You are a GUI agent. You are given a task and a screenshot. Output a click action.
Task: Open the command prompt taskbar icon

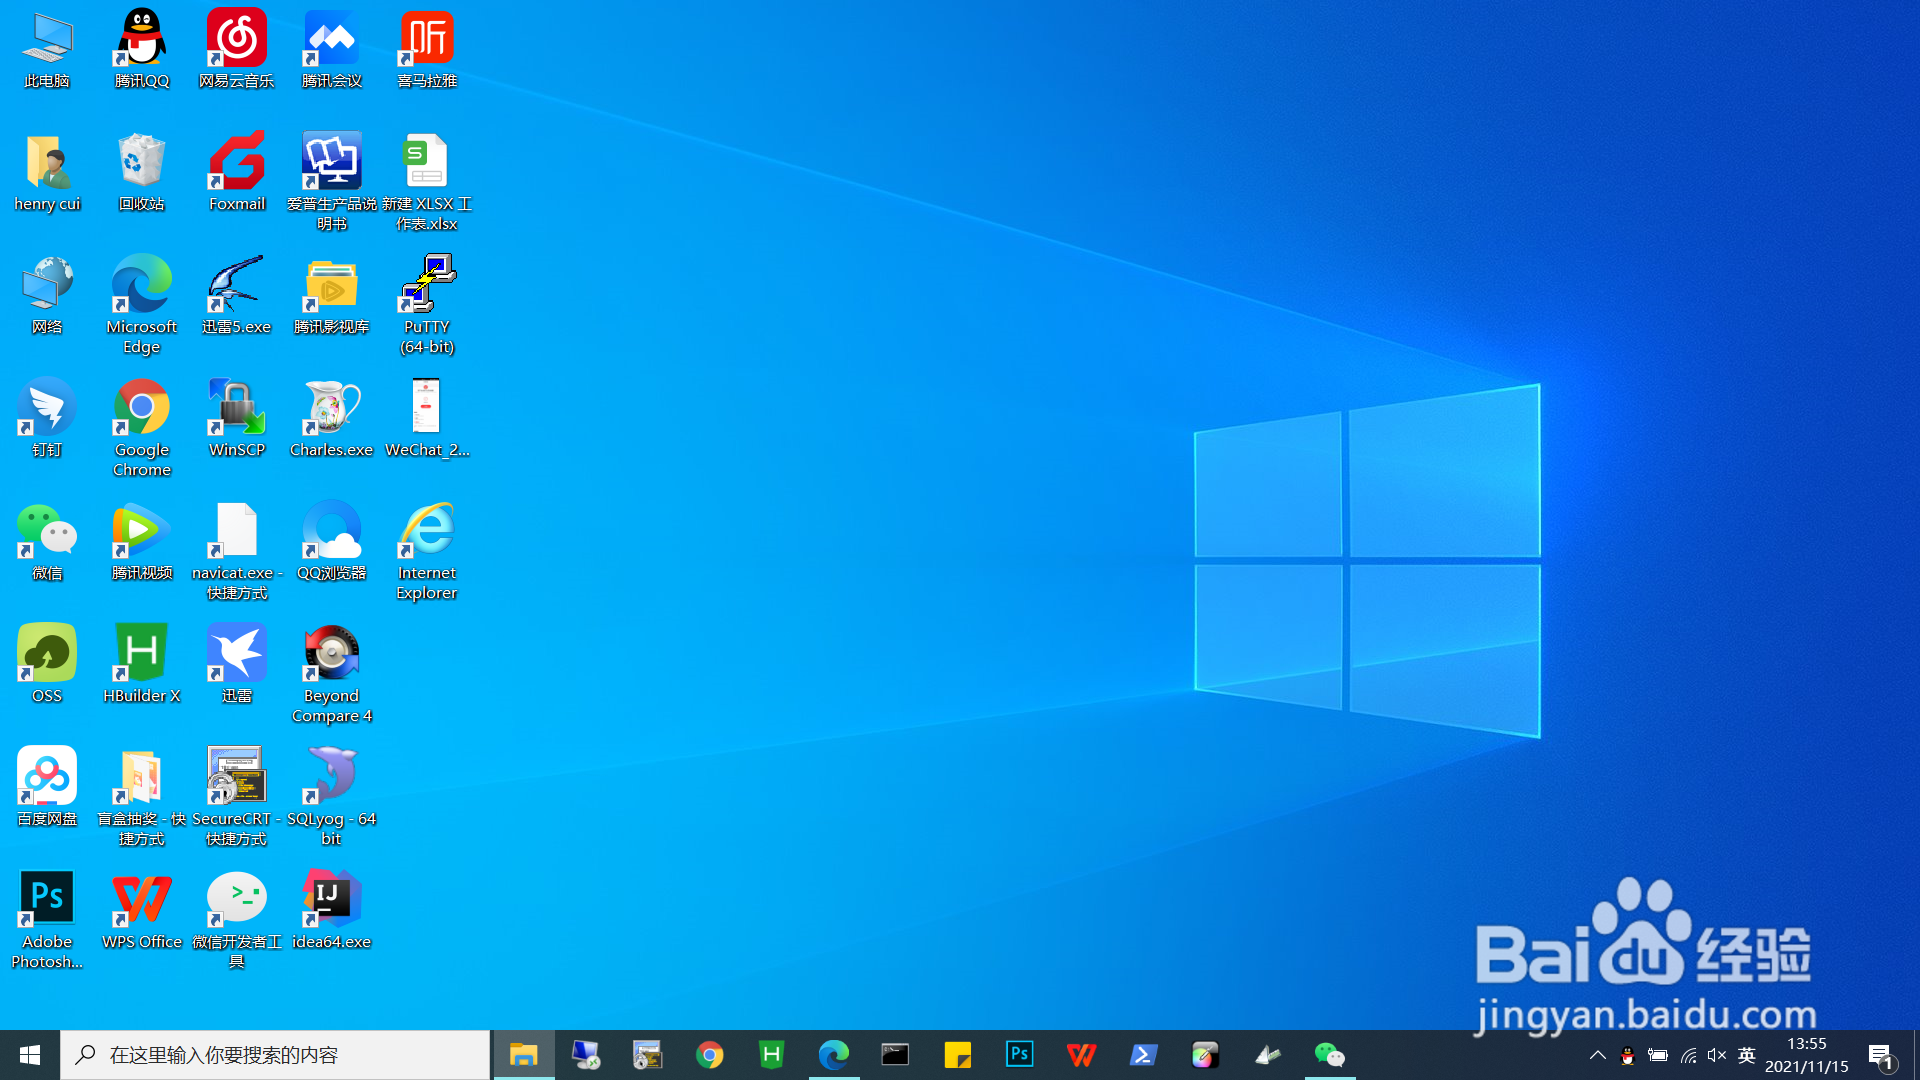(896, 1055)
